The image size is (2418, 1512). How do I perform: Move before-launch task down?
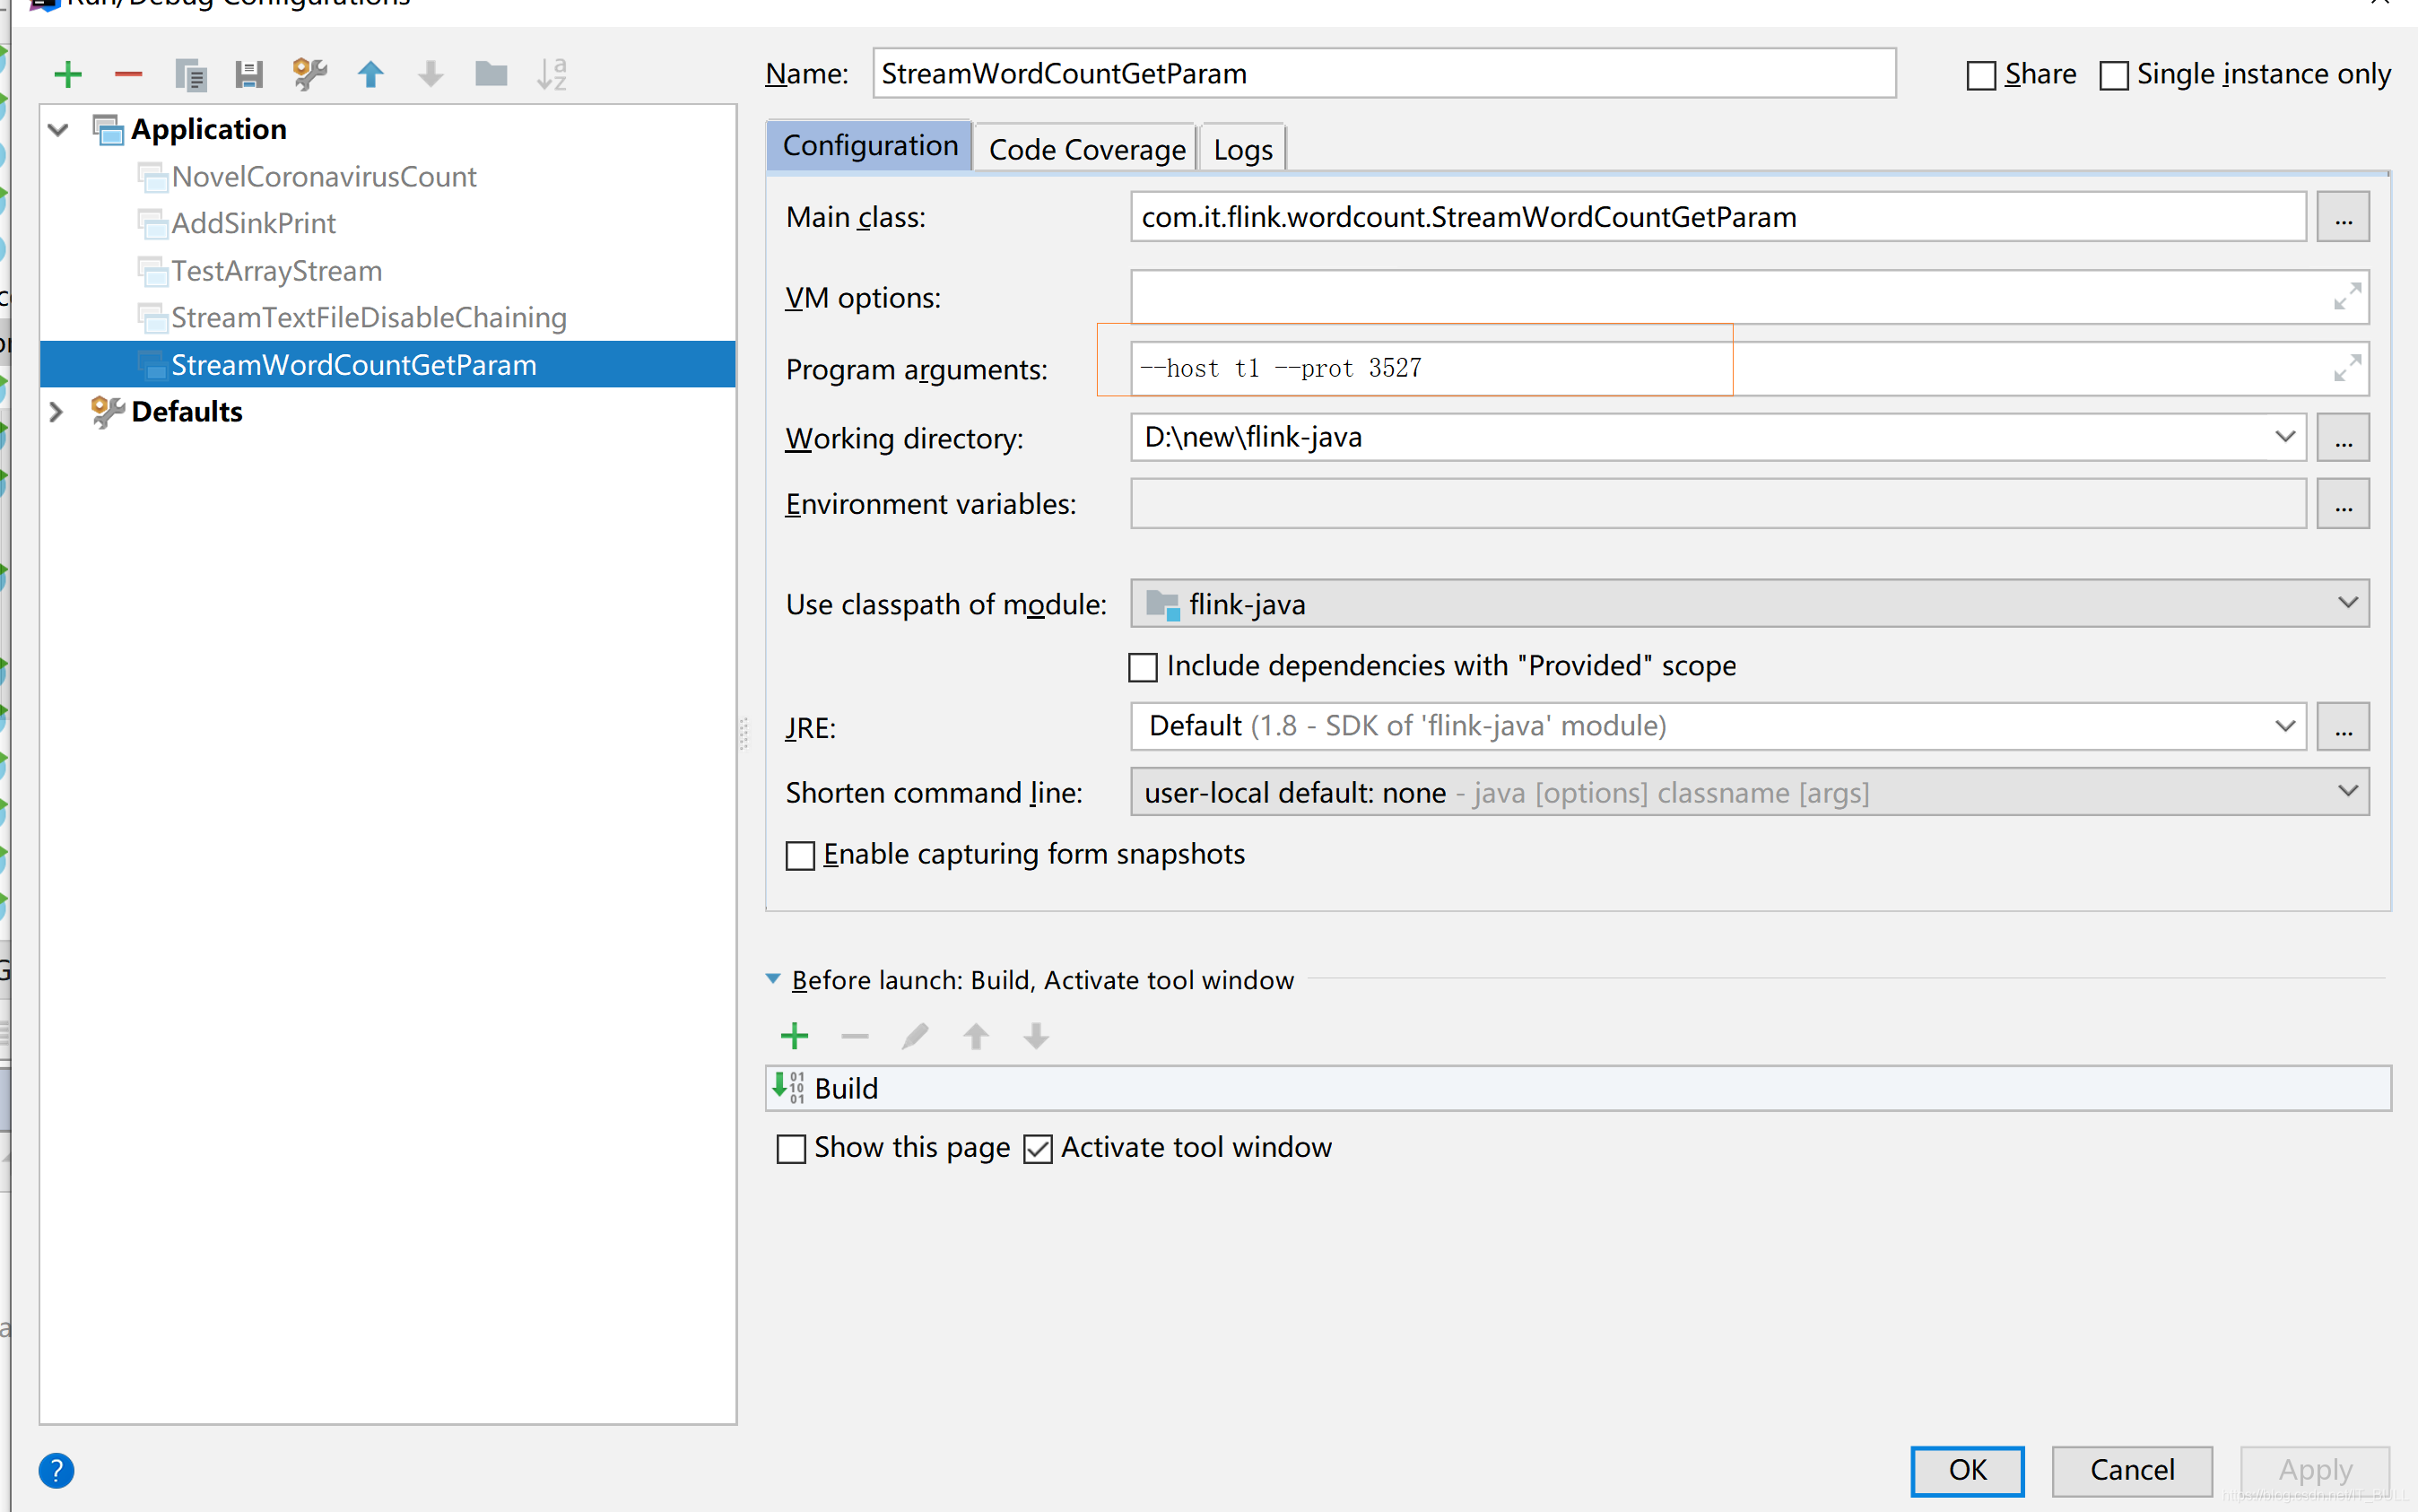click(x=1036, y=1036)
